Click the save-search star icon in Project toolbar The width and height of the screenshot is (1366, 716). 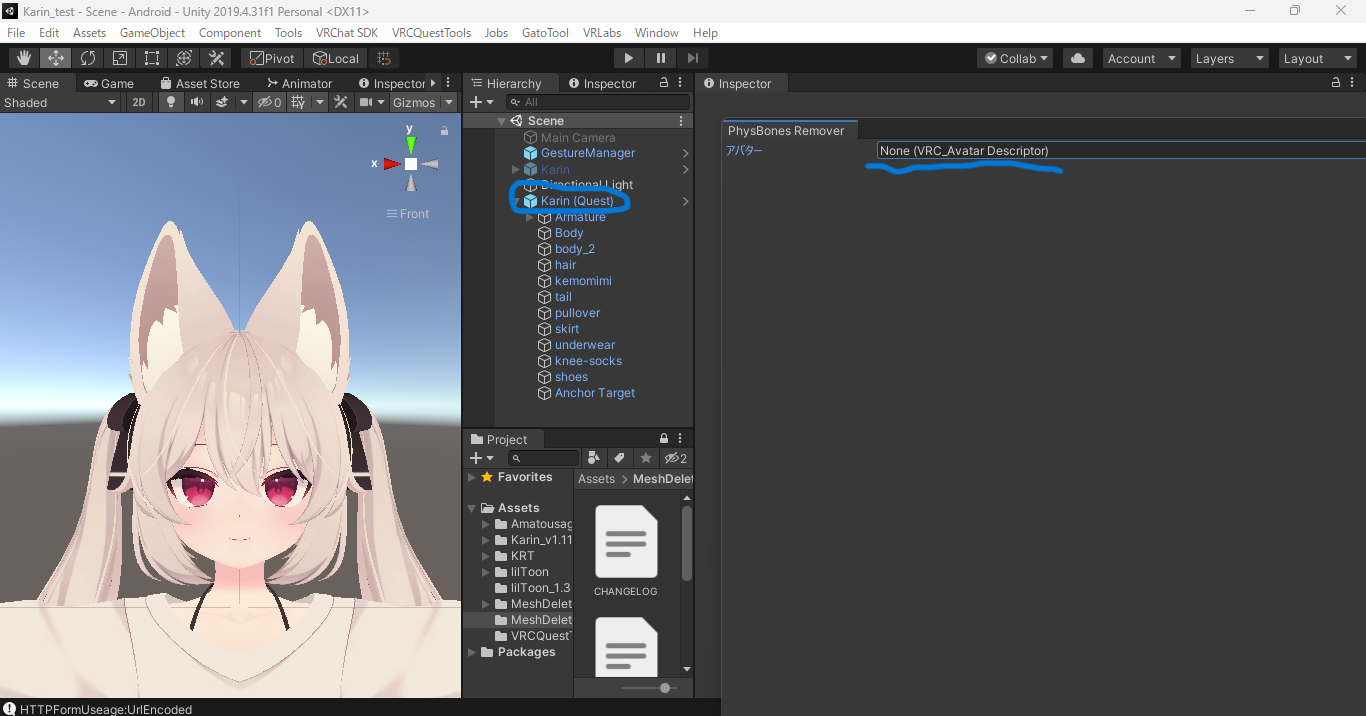(x=646, y=458)
